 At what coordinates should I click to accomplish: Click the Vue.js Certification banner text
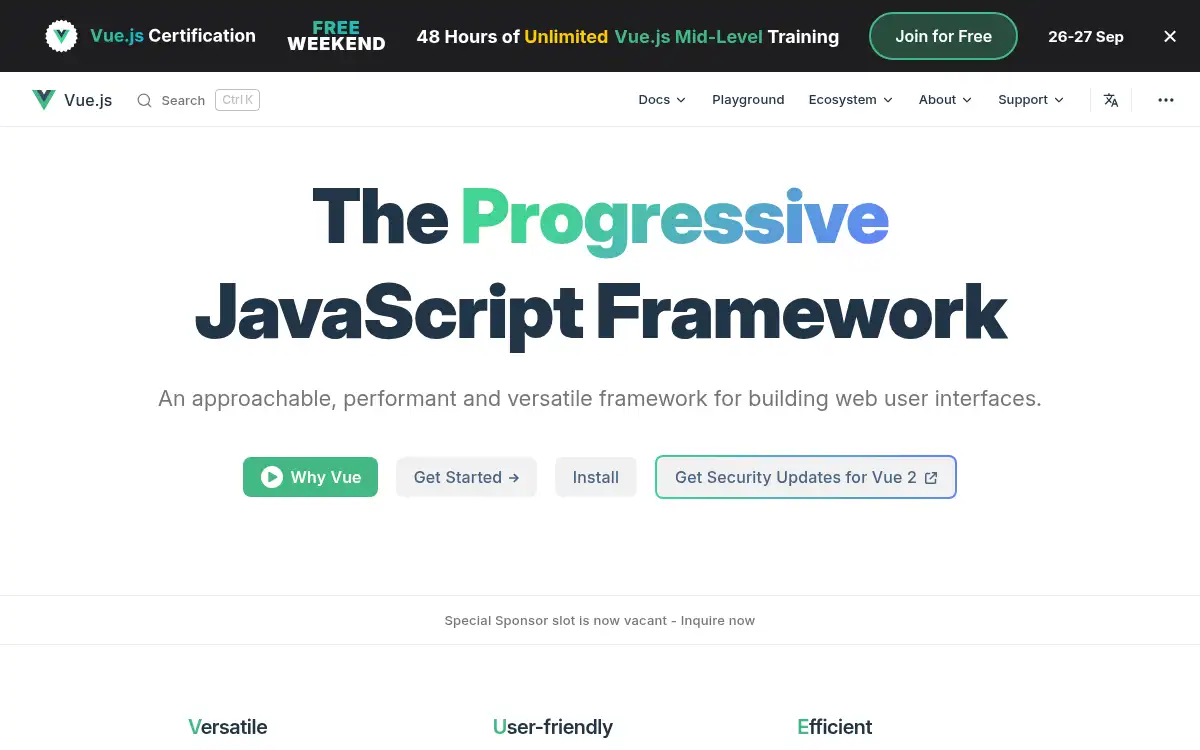coord(173,36)
